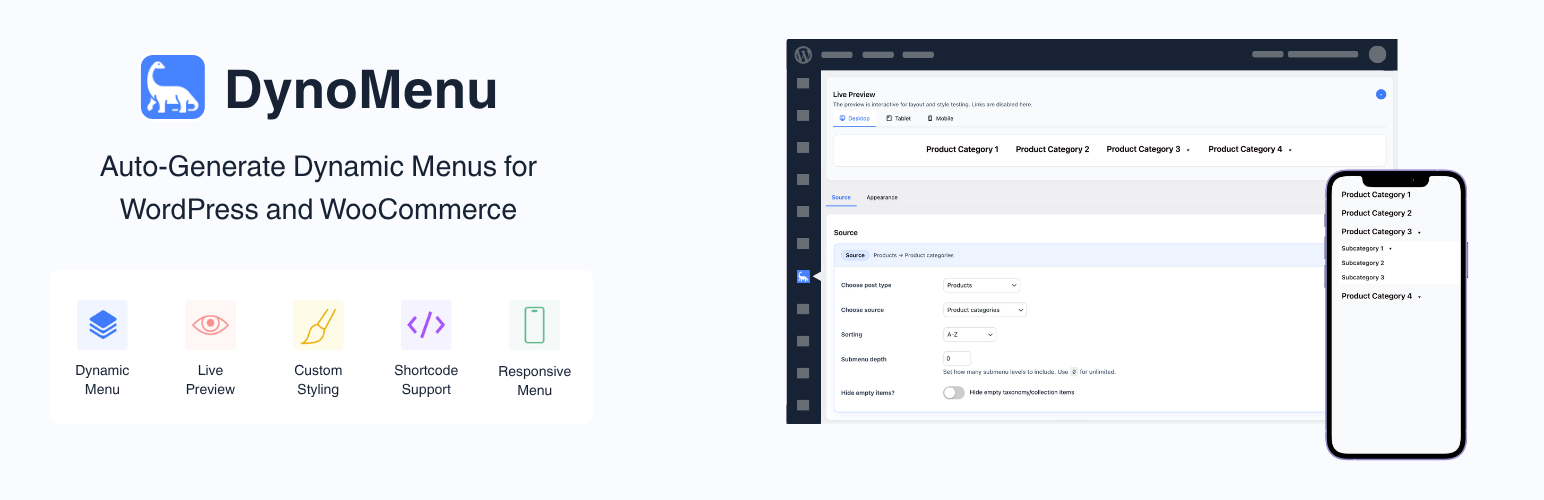Viewport: 1544px width, 500px height.
Task: Click the 'Choose source' label
Action: pos(862,310)
